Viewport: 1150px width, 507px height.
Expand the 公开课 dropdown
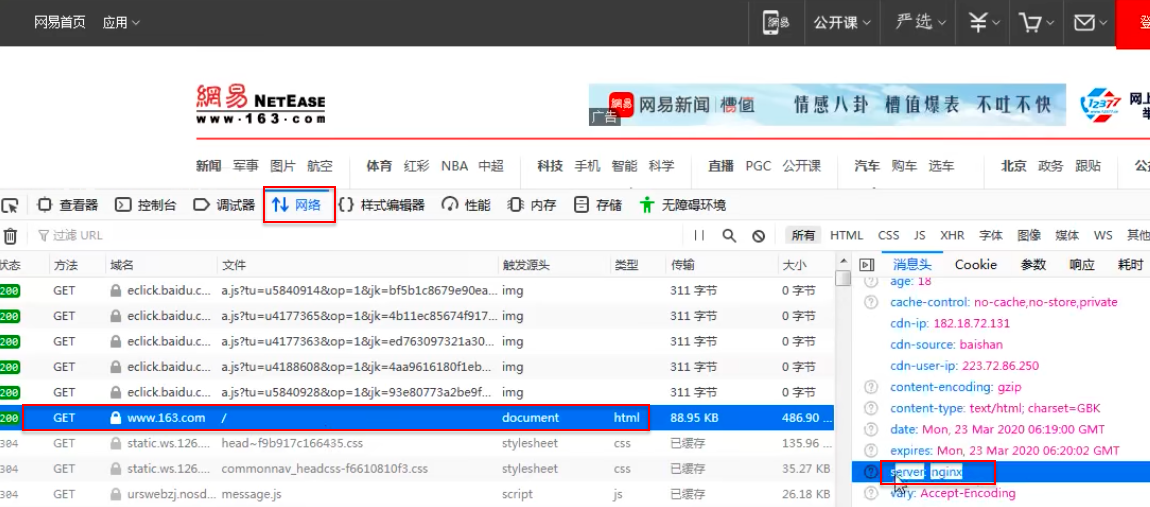[842, 23]
